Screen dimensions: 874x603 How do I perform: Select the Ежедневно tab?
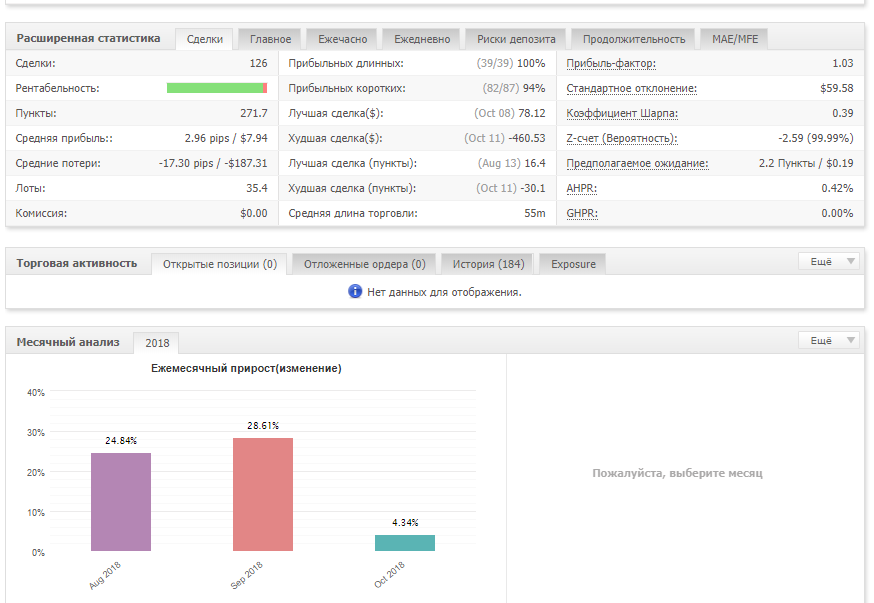422,39
